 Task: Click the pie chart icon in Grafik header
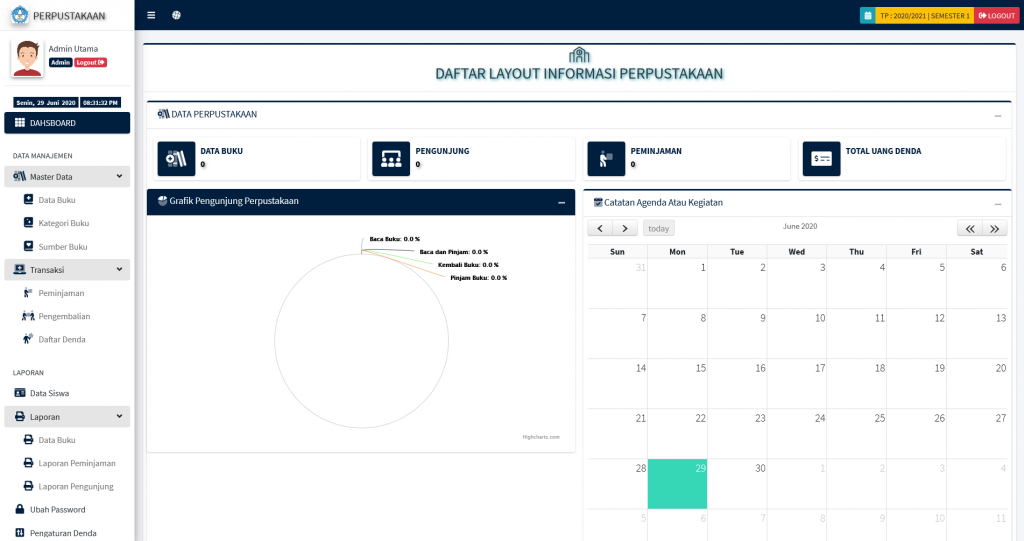click(x=163, y=201)
